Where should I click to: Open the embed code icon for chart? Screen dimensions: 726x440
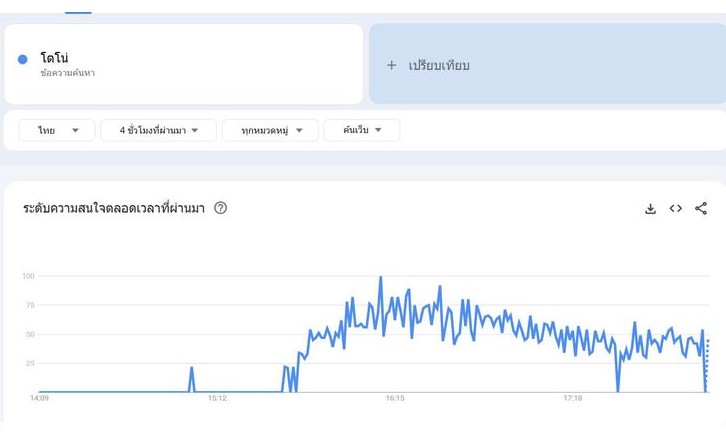click(676, 208)
